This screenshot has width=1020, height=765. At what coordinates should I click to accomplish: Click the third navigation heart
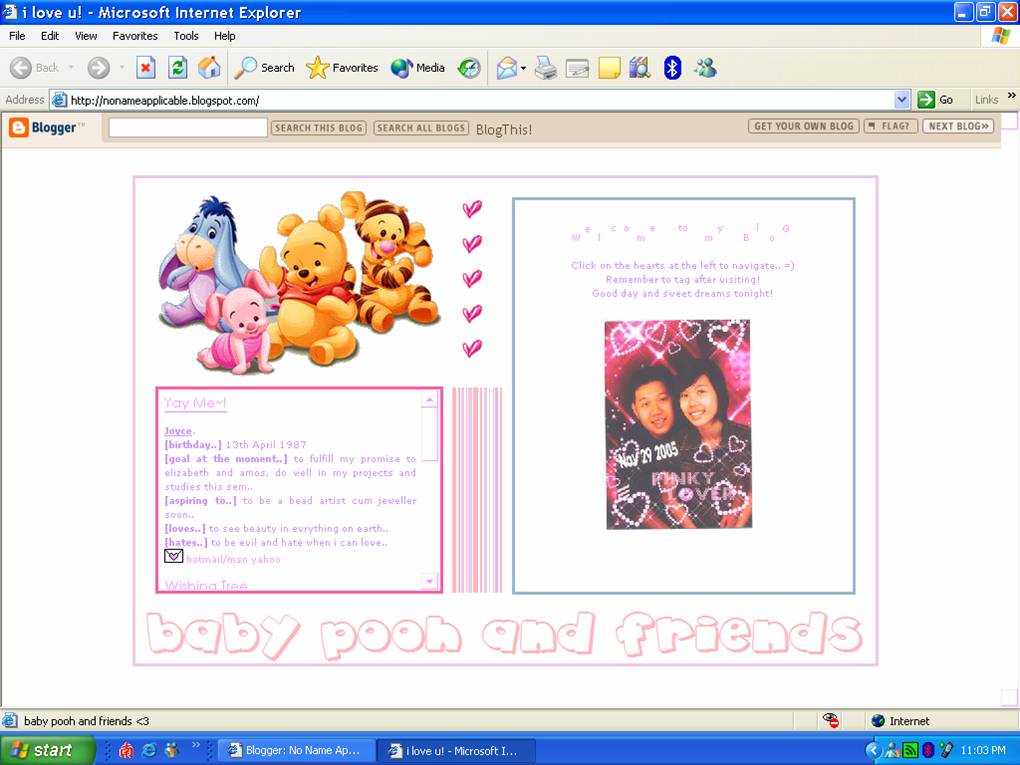[472, 278]
